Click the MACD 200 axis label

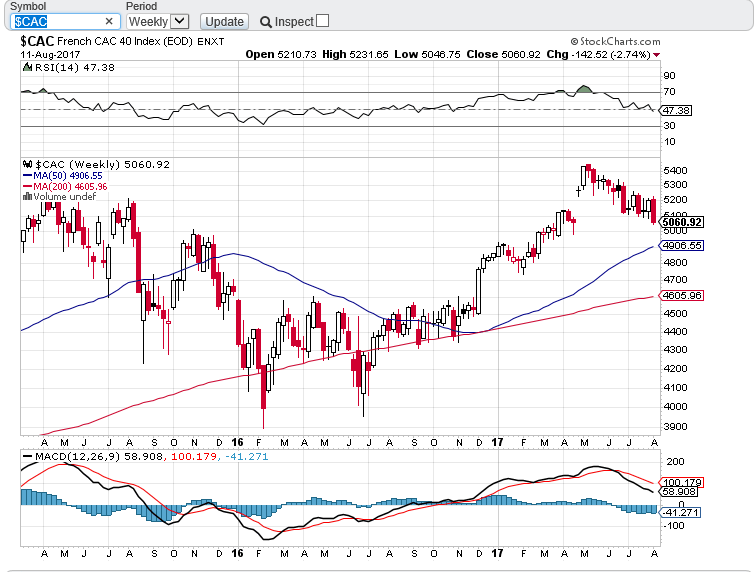tap(675, 462)
